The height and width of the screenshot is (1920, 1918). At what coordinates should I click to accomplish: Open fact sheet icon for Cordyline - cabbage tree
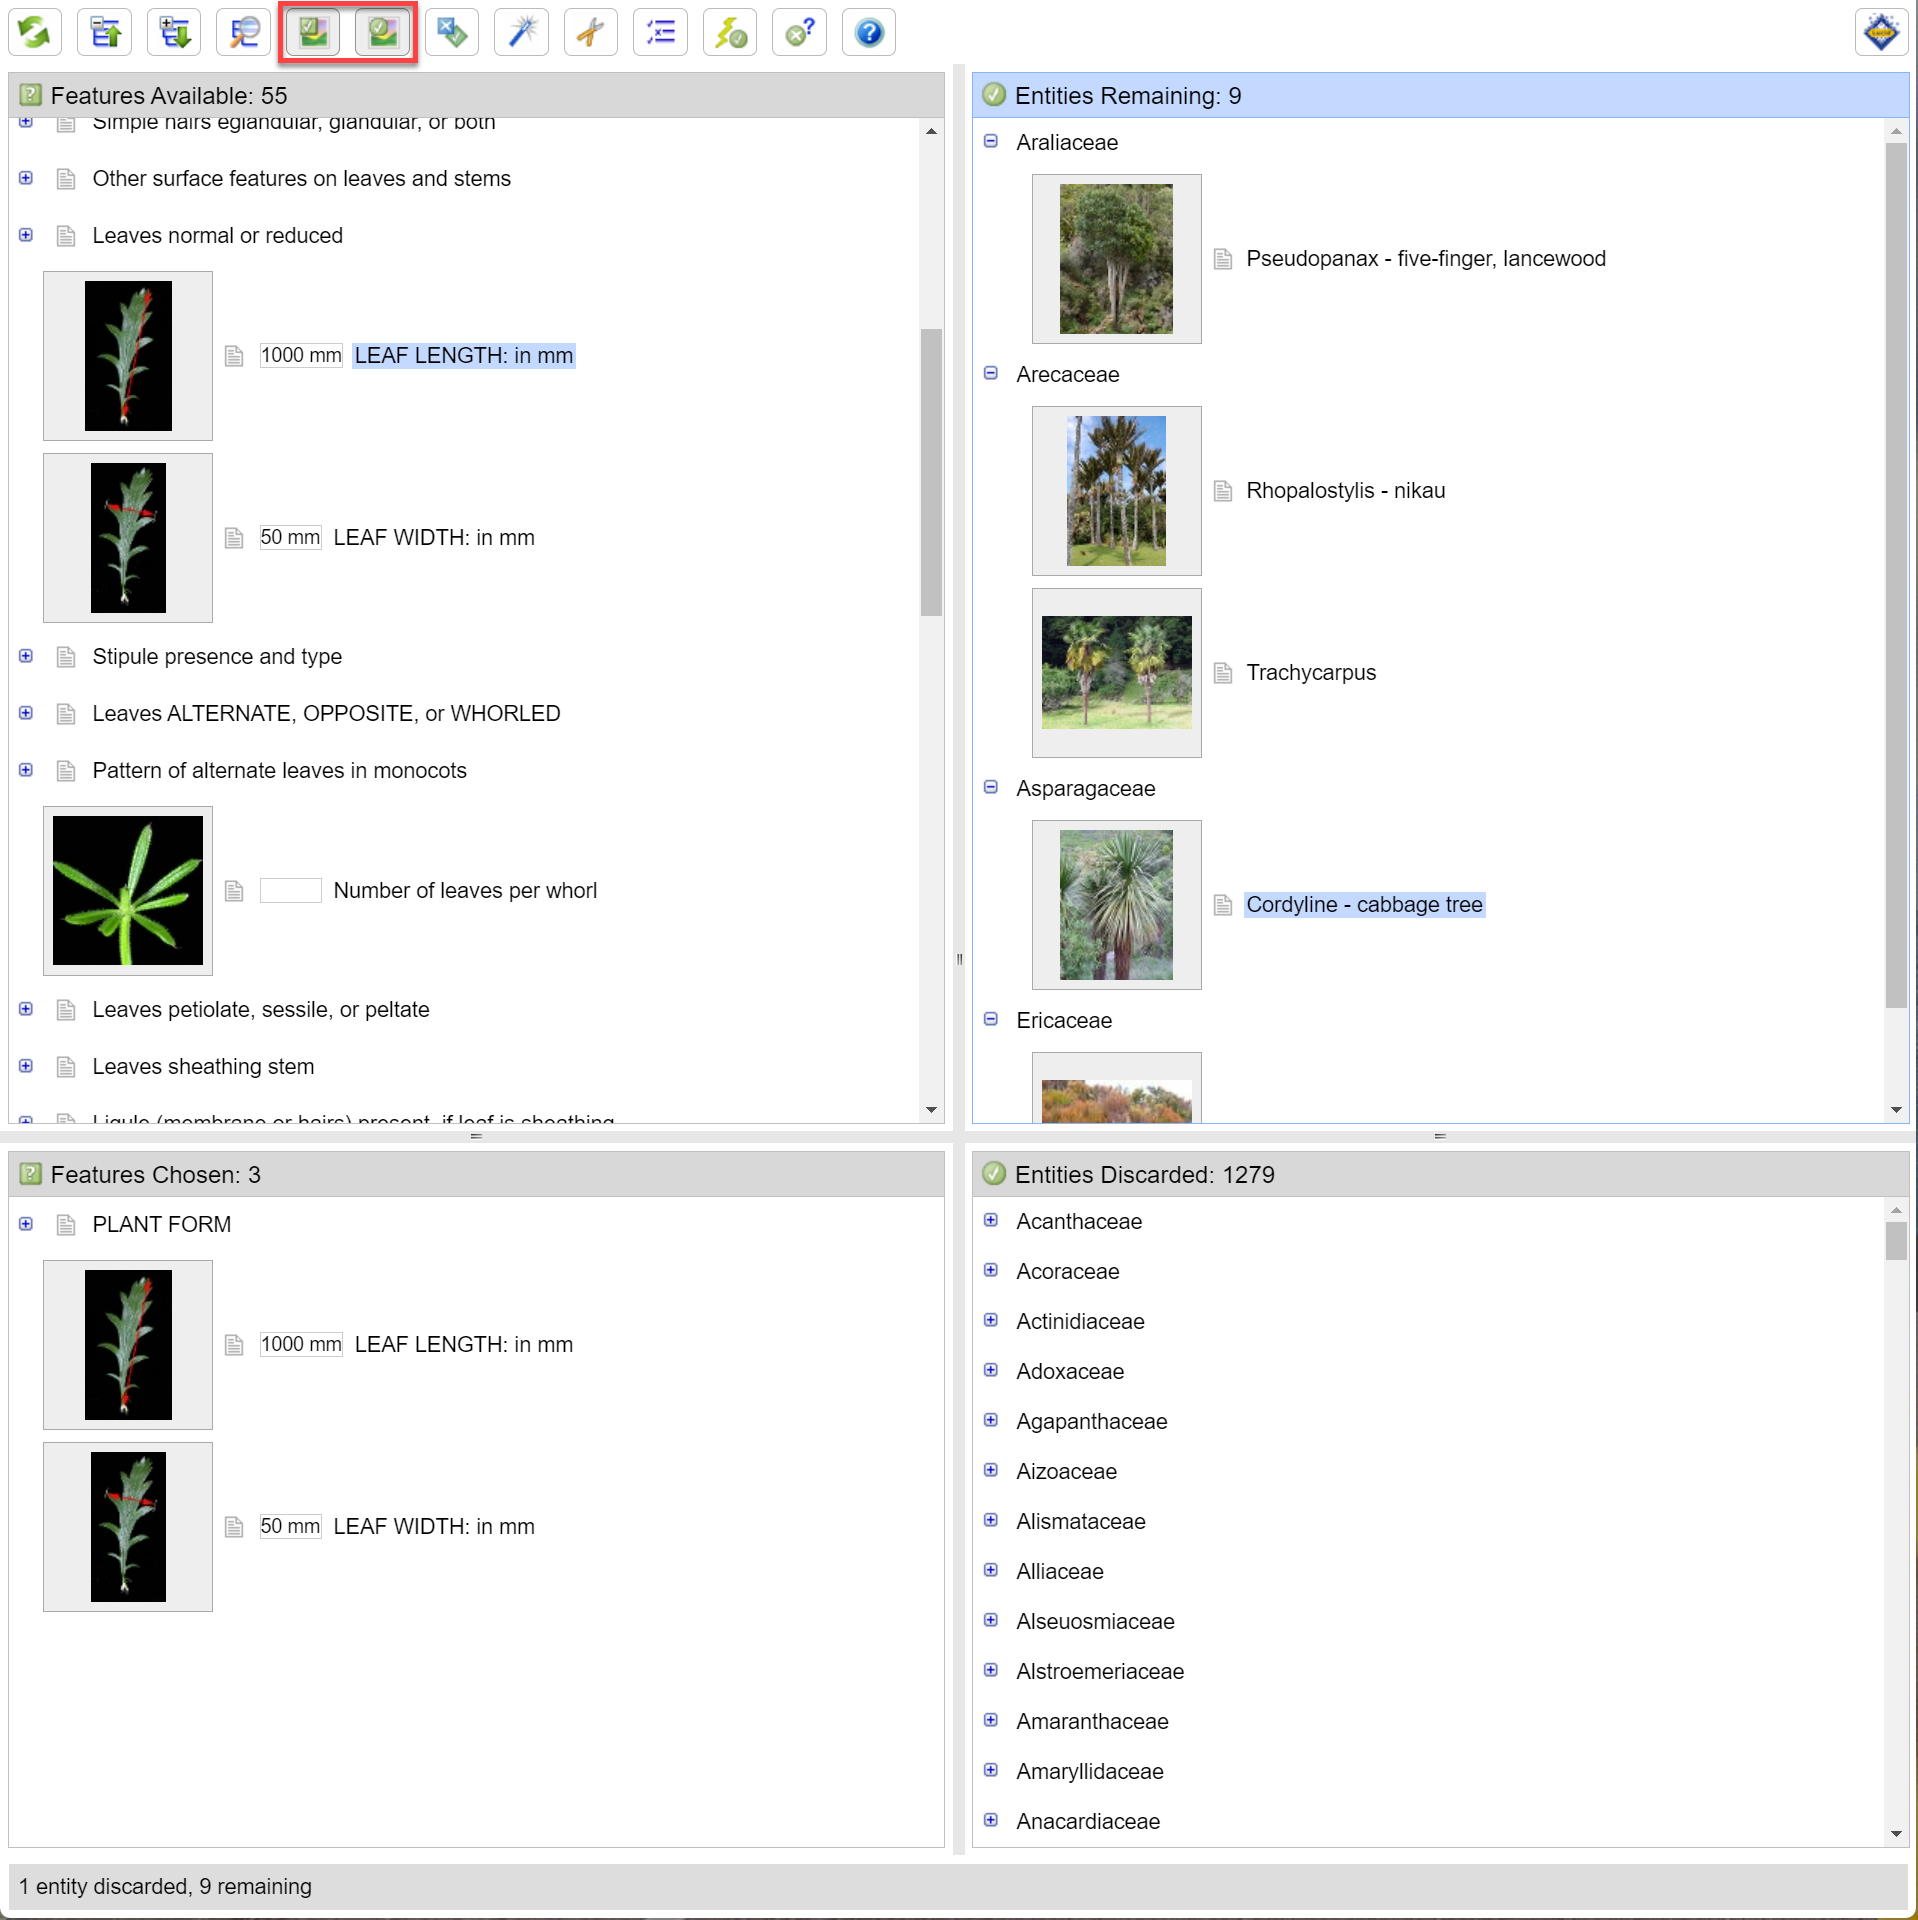click(x=1222, y=905)
